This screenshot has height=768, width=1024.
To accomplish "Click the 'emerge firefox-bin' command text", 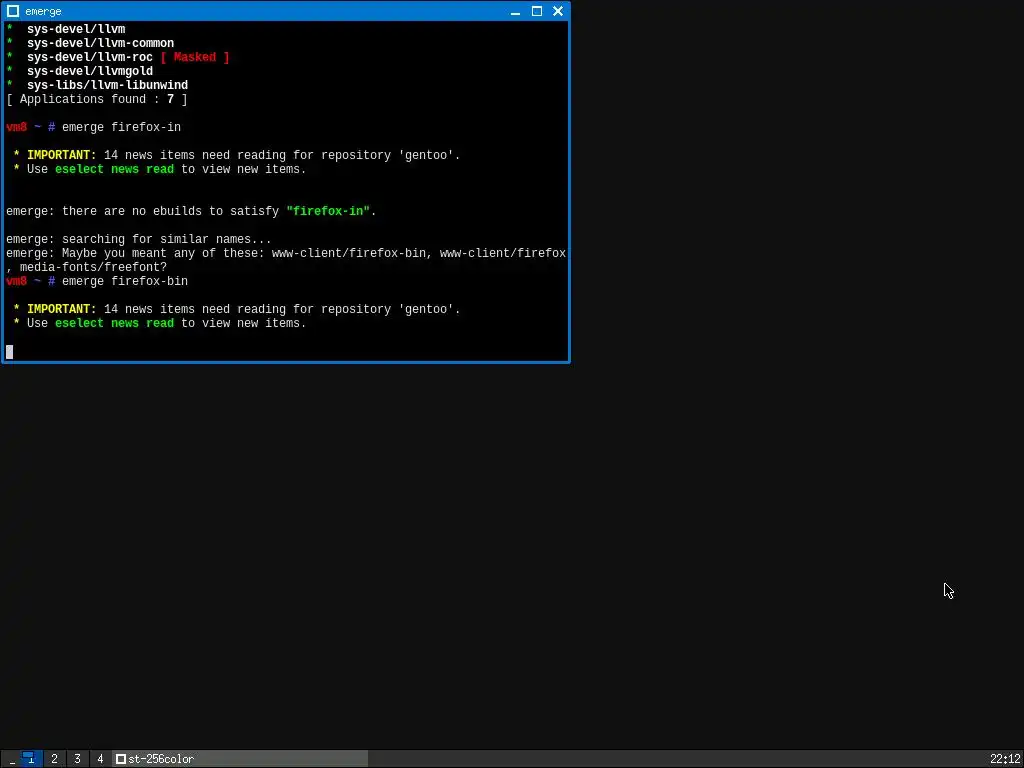I will tap(125, 281).
